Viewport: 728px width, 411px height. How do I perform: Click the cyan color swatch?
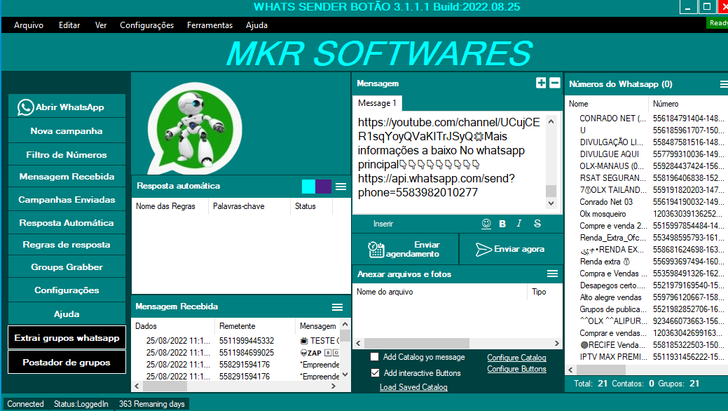pyautogui.click(x=308, y=187)
